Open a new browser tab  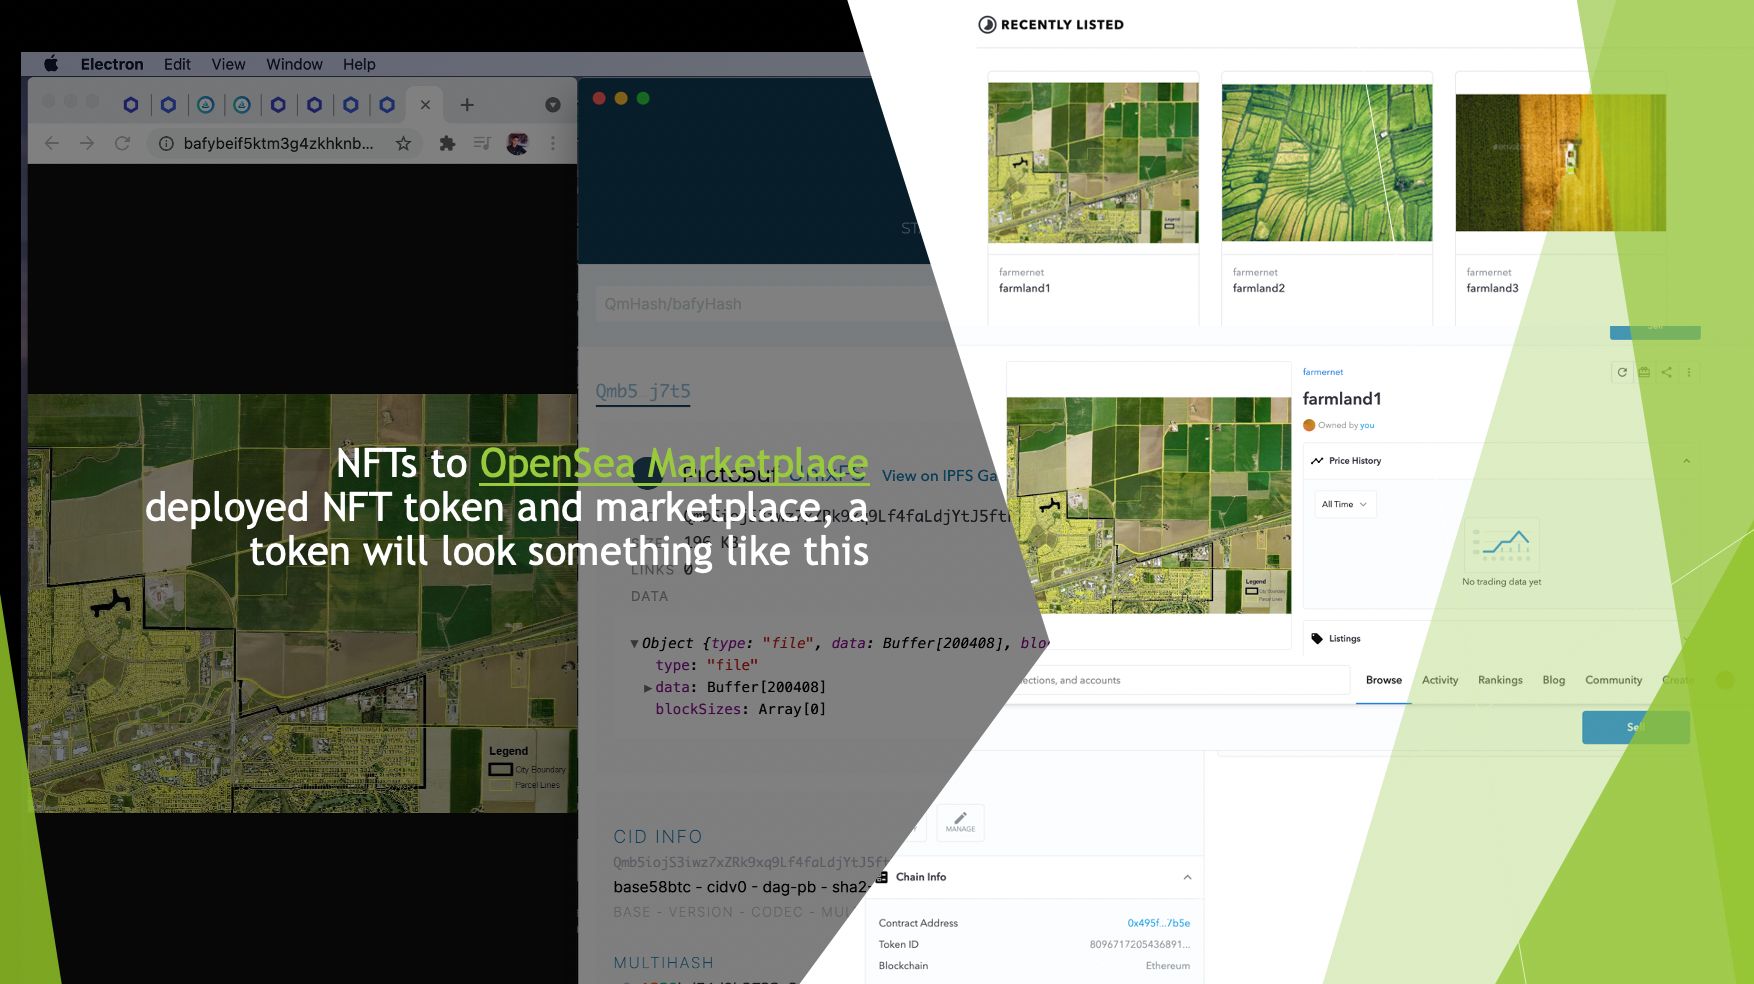pos(467,104)
